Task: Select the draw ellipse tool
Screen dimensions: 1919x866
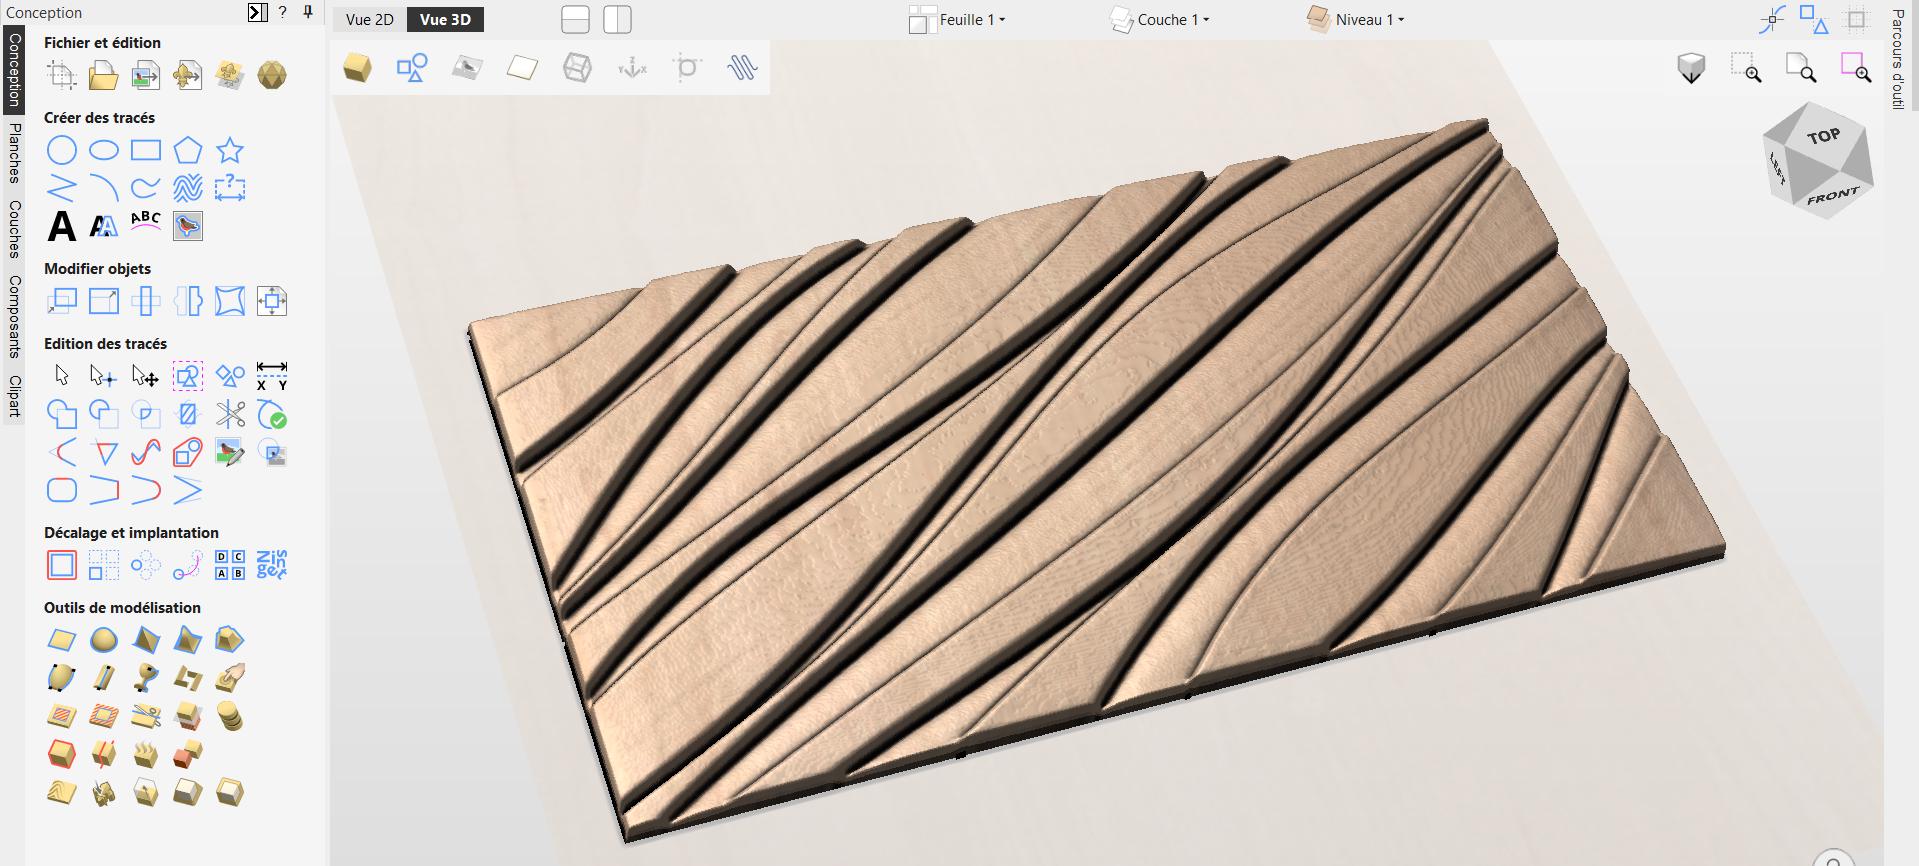Action: pos(104,151)
